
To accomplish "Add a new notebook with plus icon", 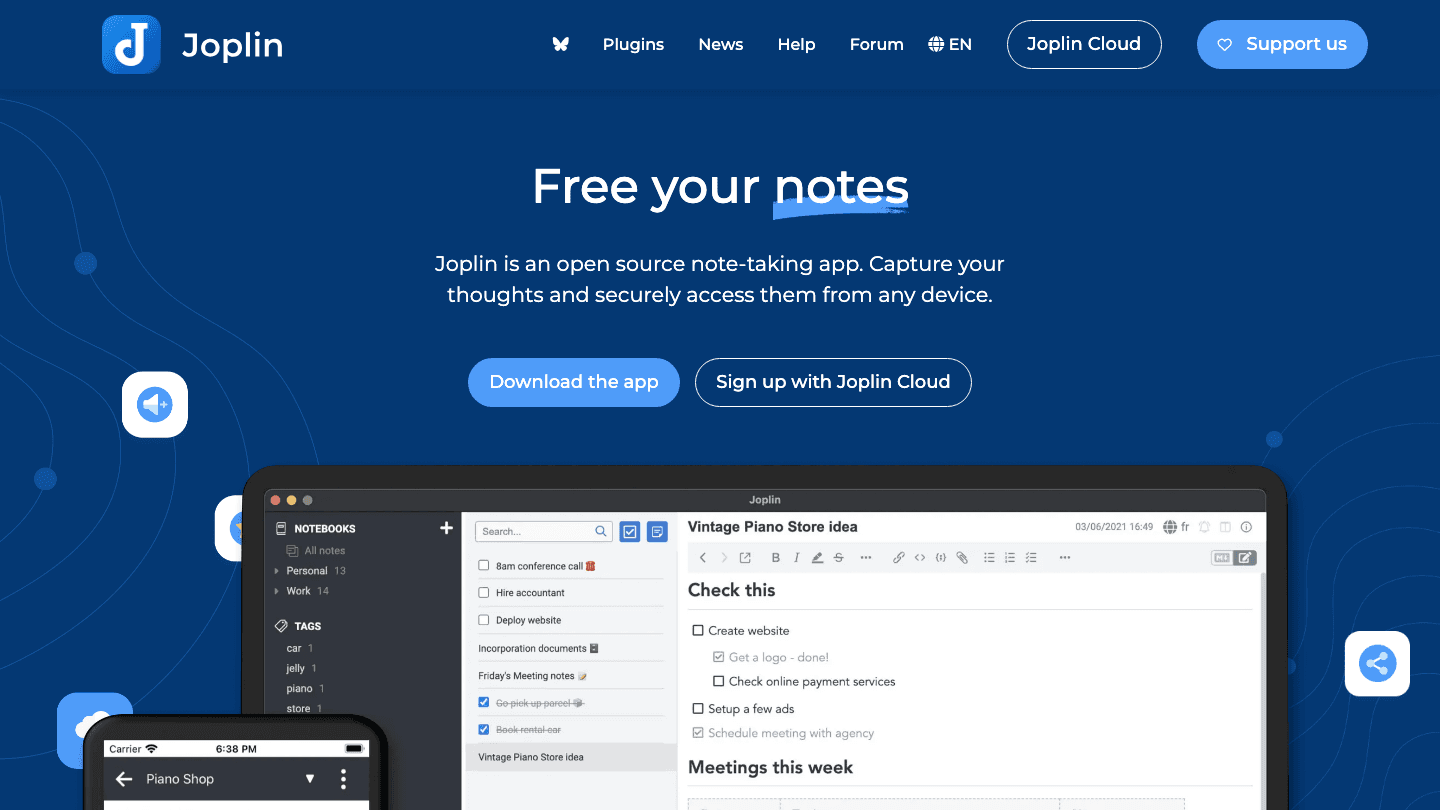I will point(446,528).
